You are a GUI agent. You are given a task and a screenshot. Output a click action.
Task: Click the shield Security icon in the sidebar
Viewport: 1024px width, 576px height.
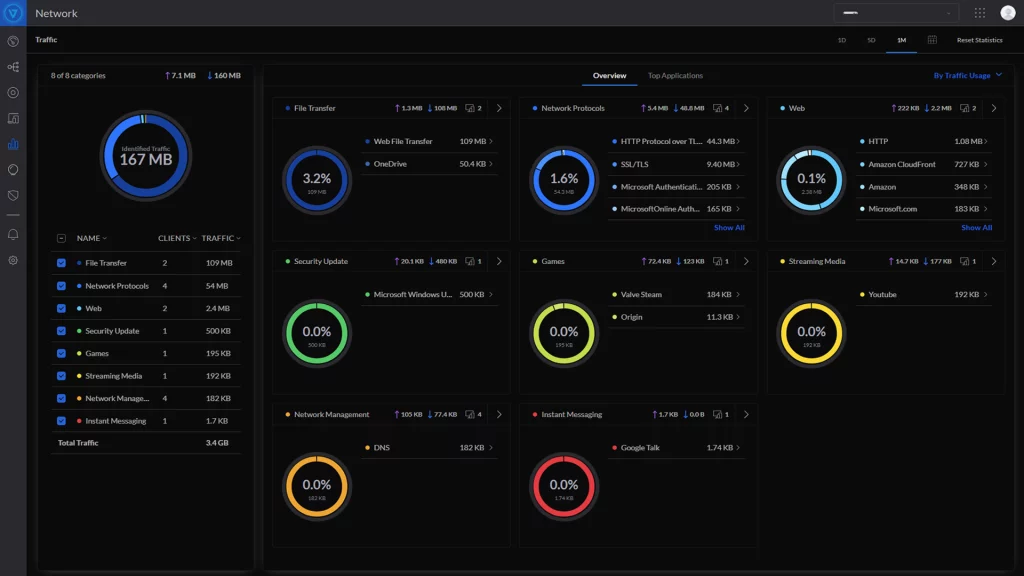[13, 196]
